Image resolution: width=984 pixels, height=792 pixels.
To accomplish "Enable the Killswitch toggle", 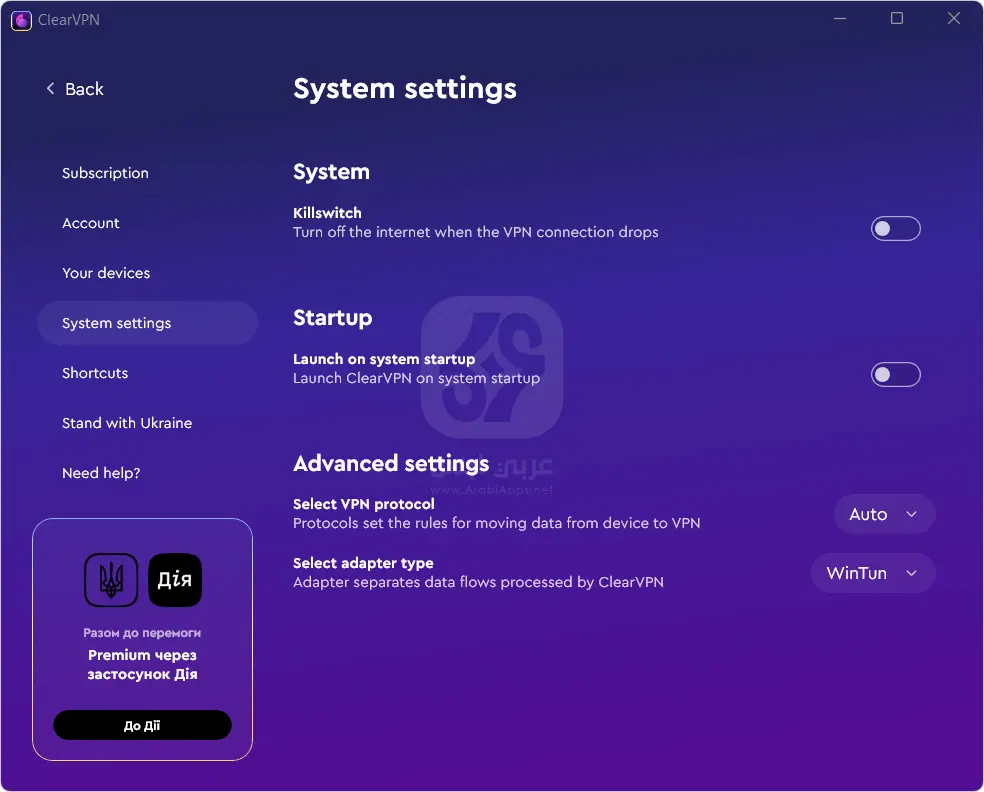I will [895, 228].
